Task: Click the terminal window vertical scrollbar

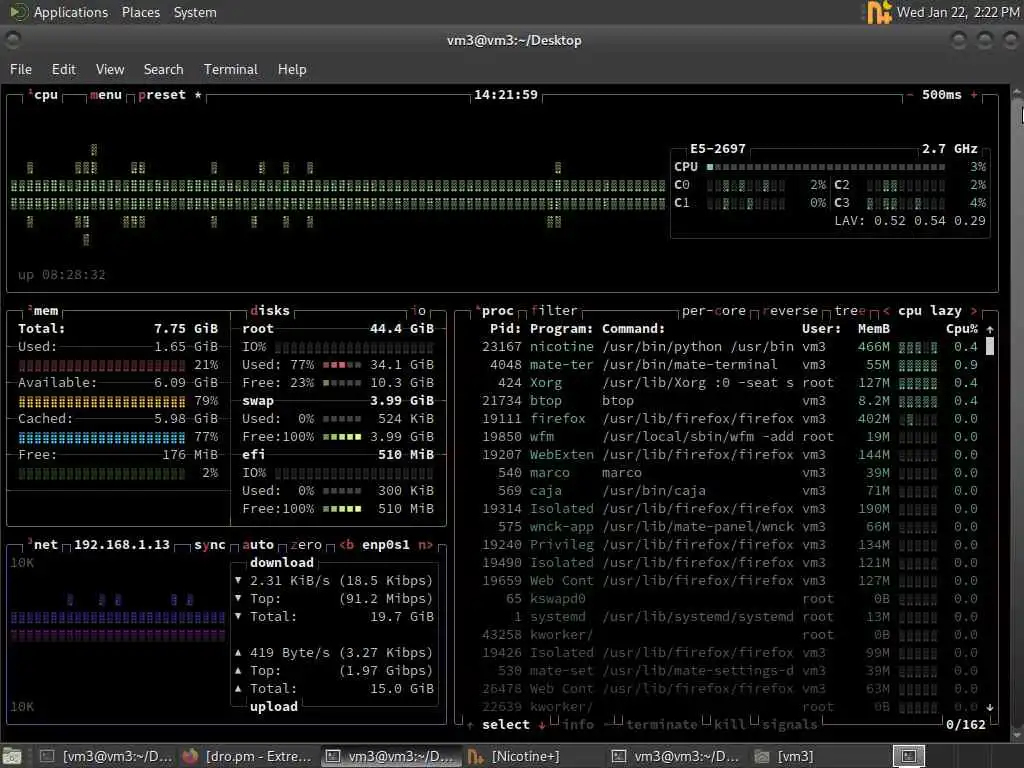Action: 1017,413
